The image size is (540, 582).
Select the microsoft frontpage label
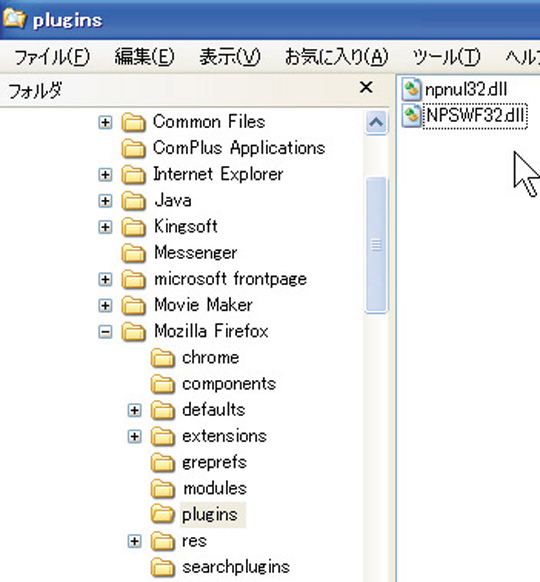point(230,279)
